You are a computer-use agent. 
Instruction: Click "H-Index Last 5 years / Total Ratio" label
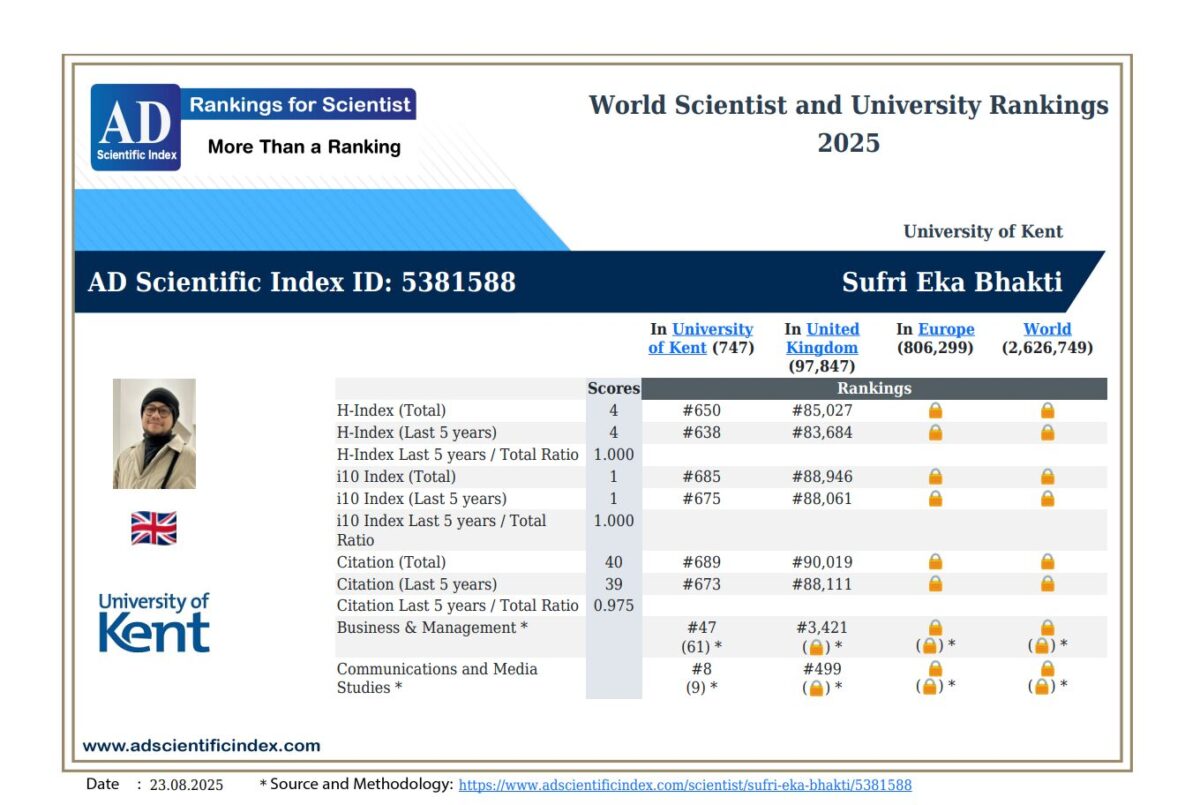[457, 454]
